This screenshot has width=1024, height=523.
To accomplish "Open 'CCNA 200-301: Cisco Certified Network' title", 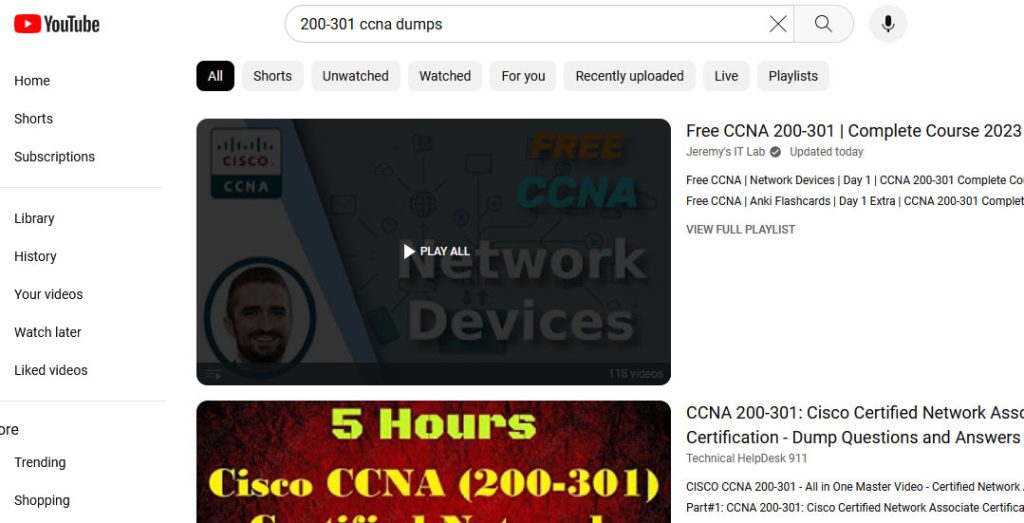I will pos(855,424).
